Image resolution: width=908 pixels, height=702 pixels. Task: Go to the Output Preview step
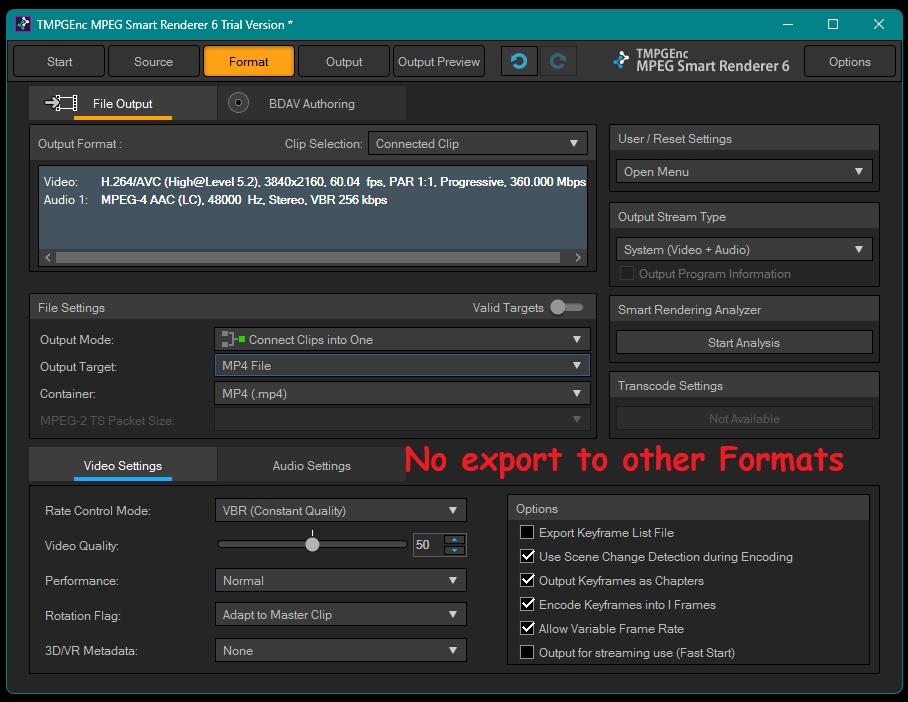(439, 61)
